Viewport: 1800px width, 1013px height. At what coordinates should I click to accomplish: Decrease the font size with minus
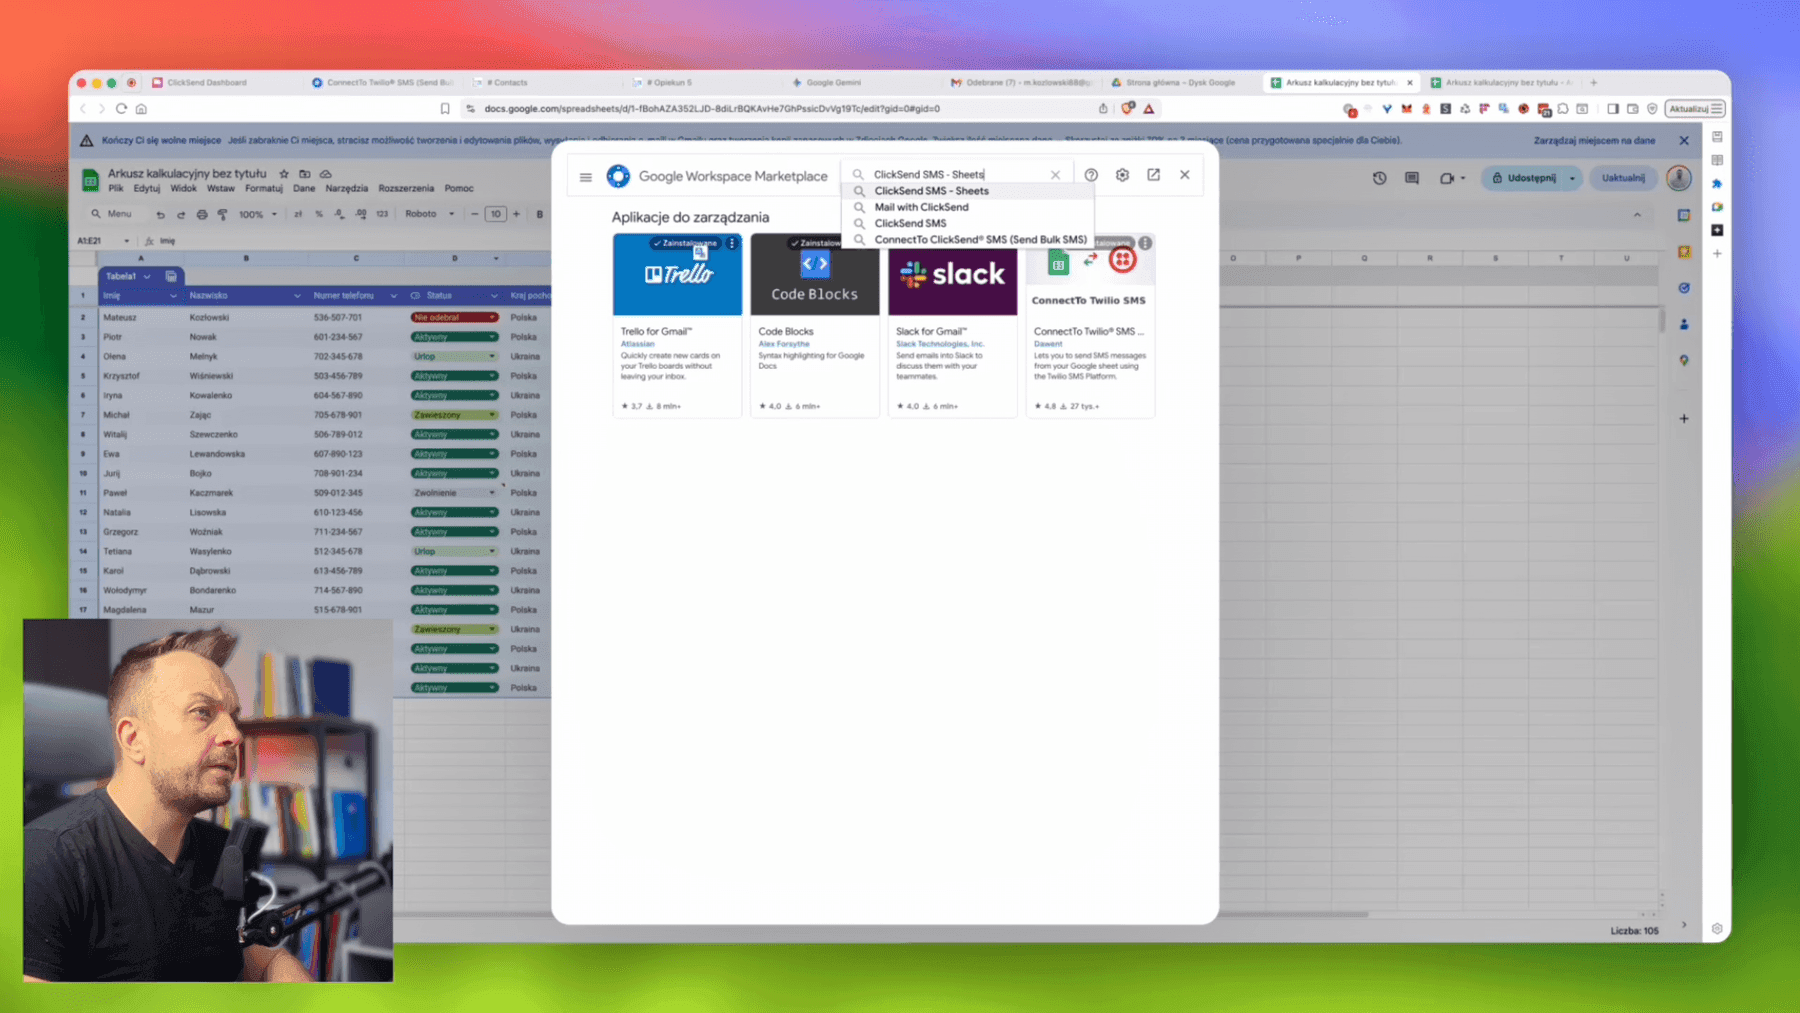(475, 214)
